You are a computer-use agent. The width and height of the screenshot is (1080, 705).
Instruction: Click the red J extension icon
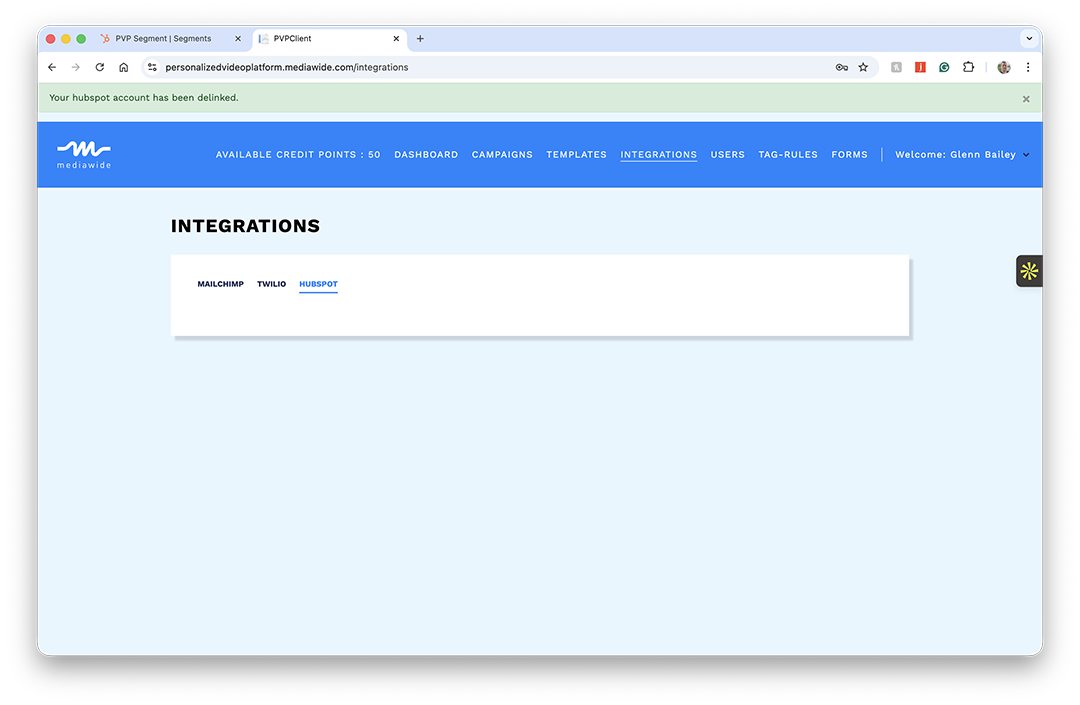coord(920,67)
